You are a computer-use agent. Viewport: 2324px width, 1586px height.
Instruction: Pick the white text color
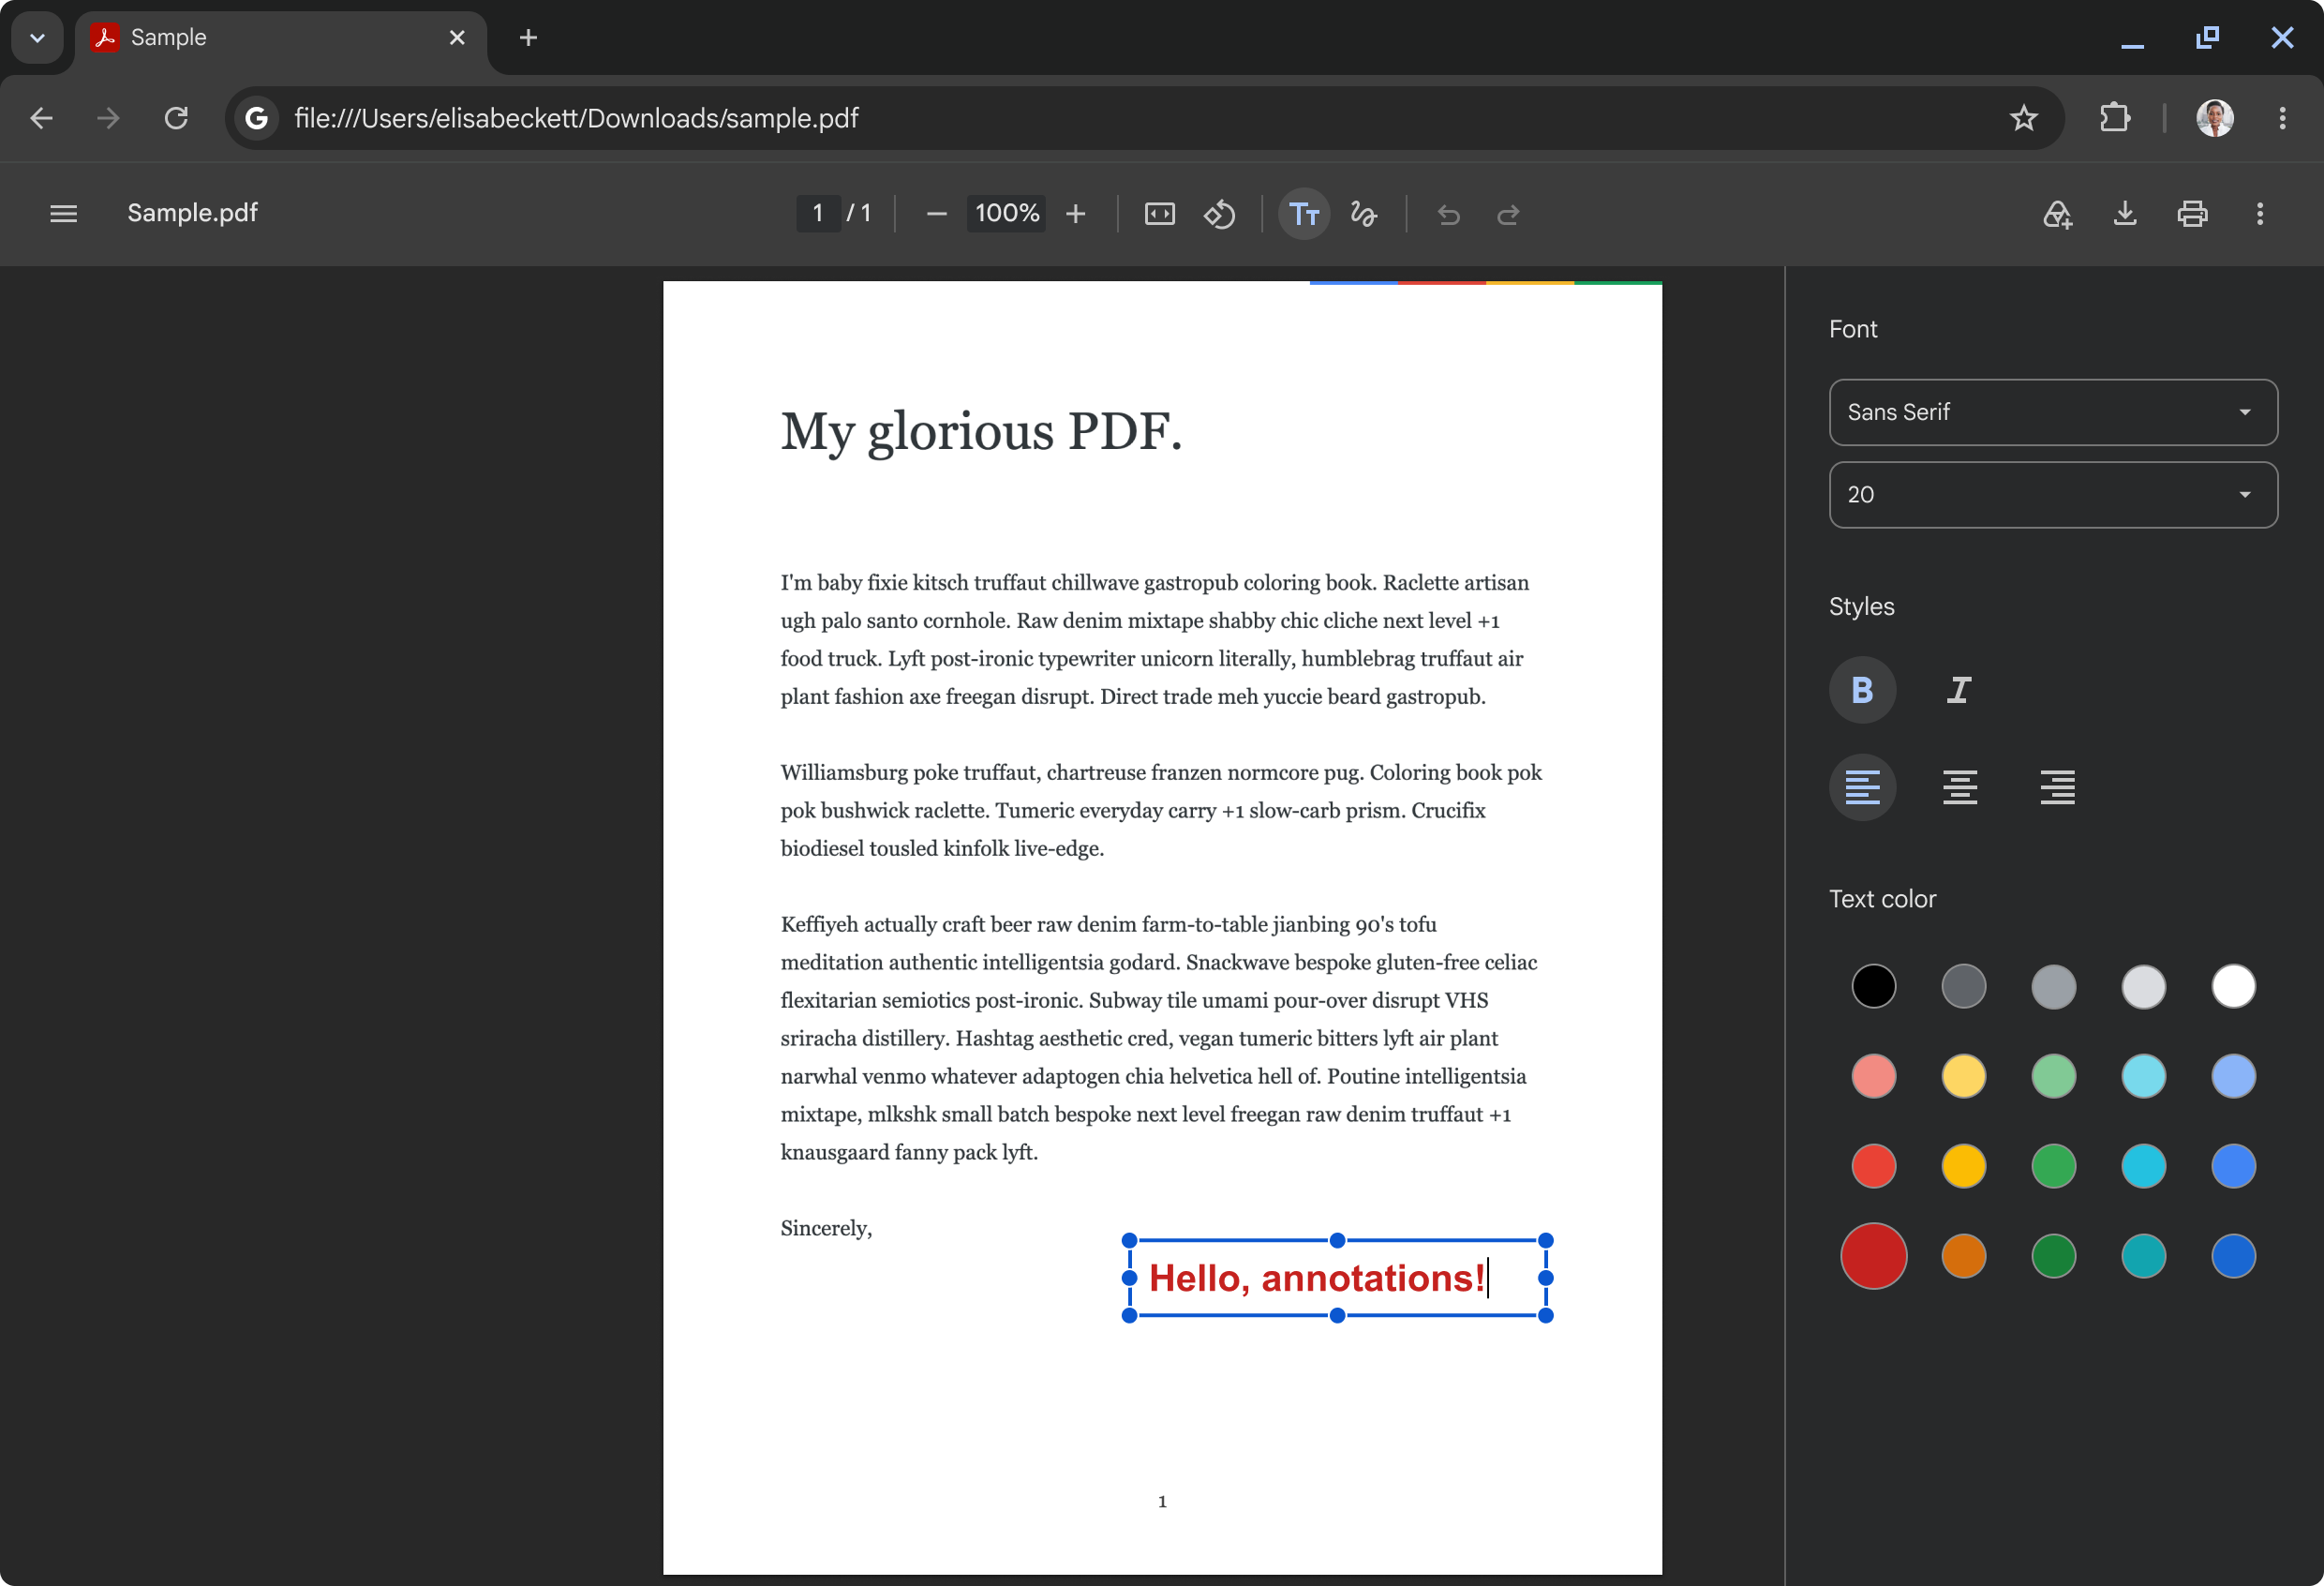coord(2233,986)
